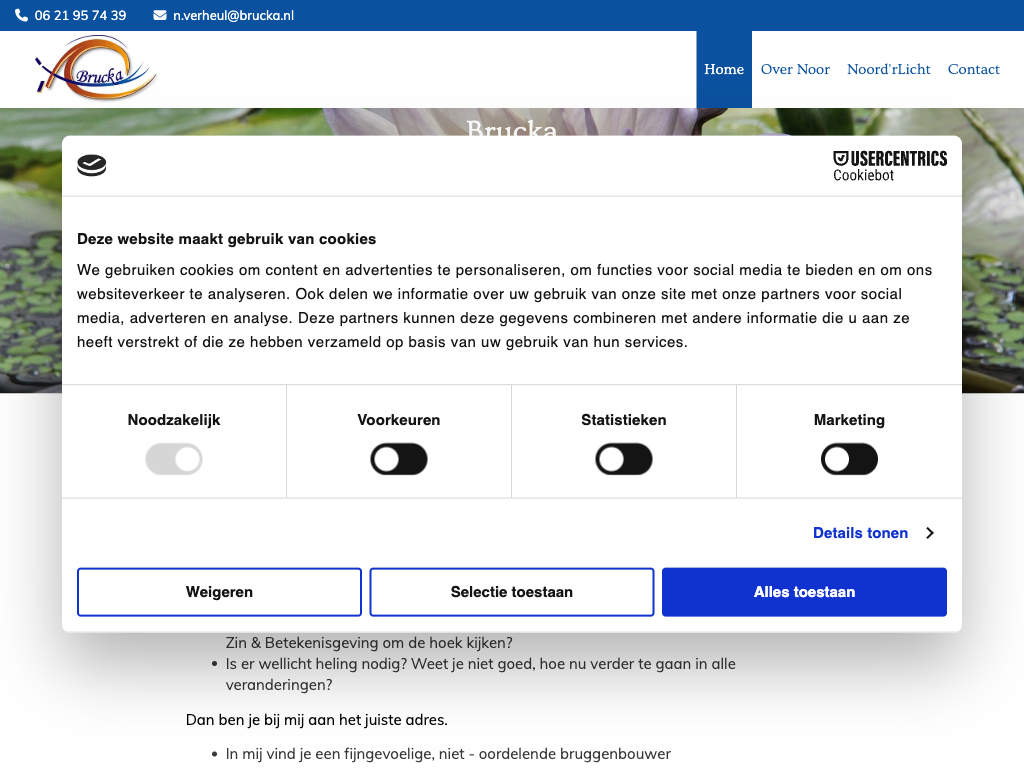The height and width of the screenshot is (768, 1024).
Task: Open the Contact page
Action: 973,69
